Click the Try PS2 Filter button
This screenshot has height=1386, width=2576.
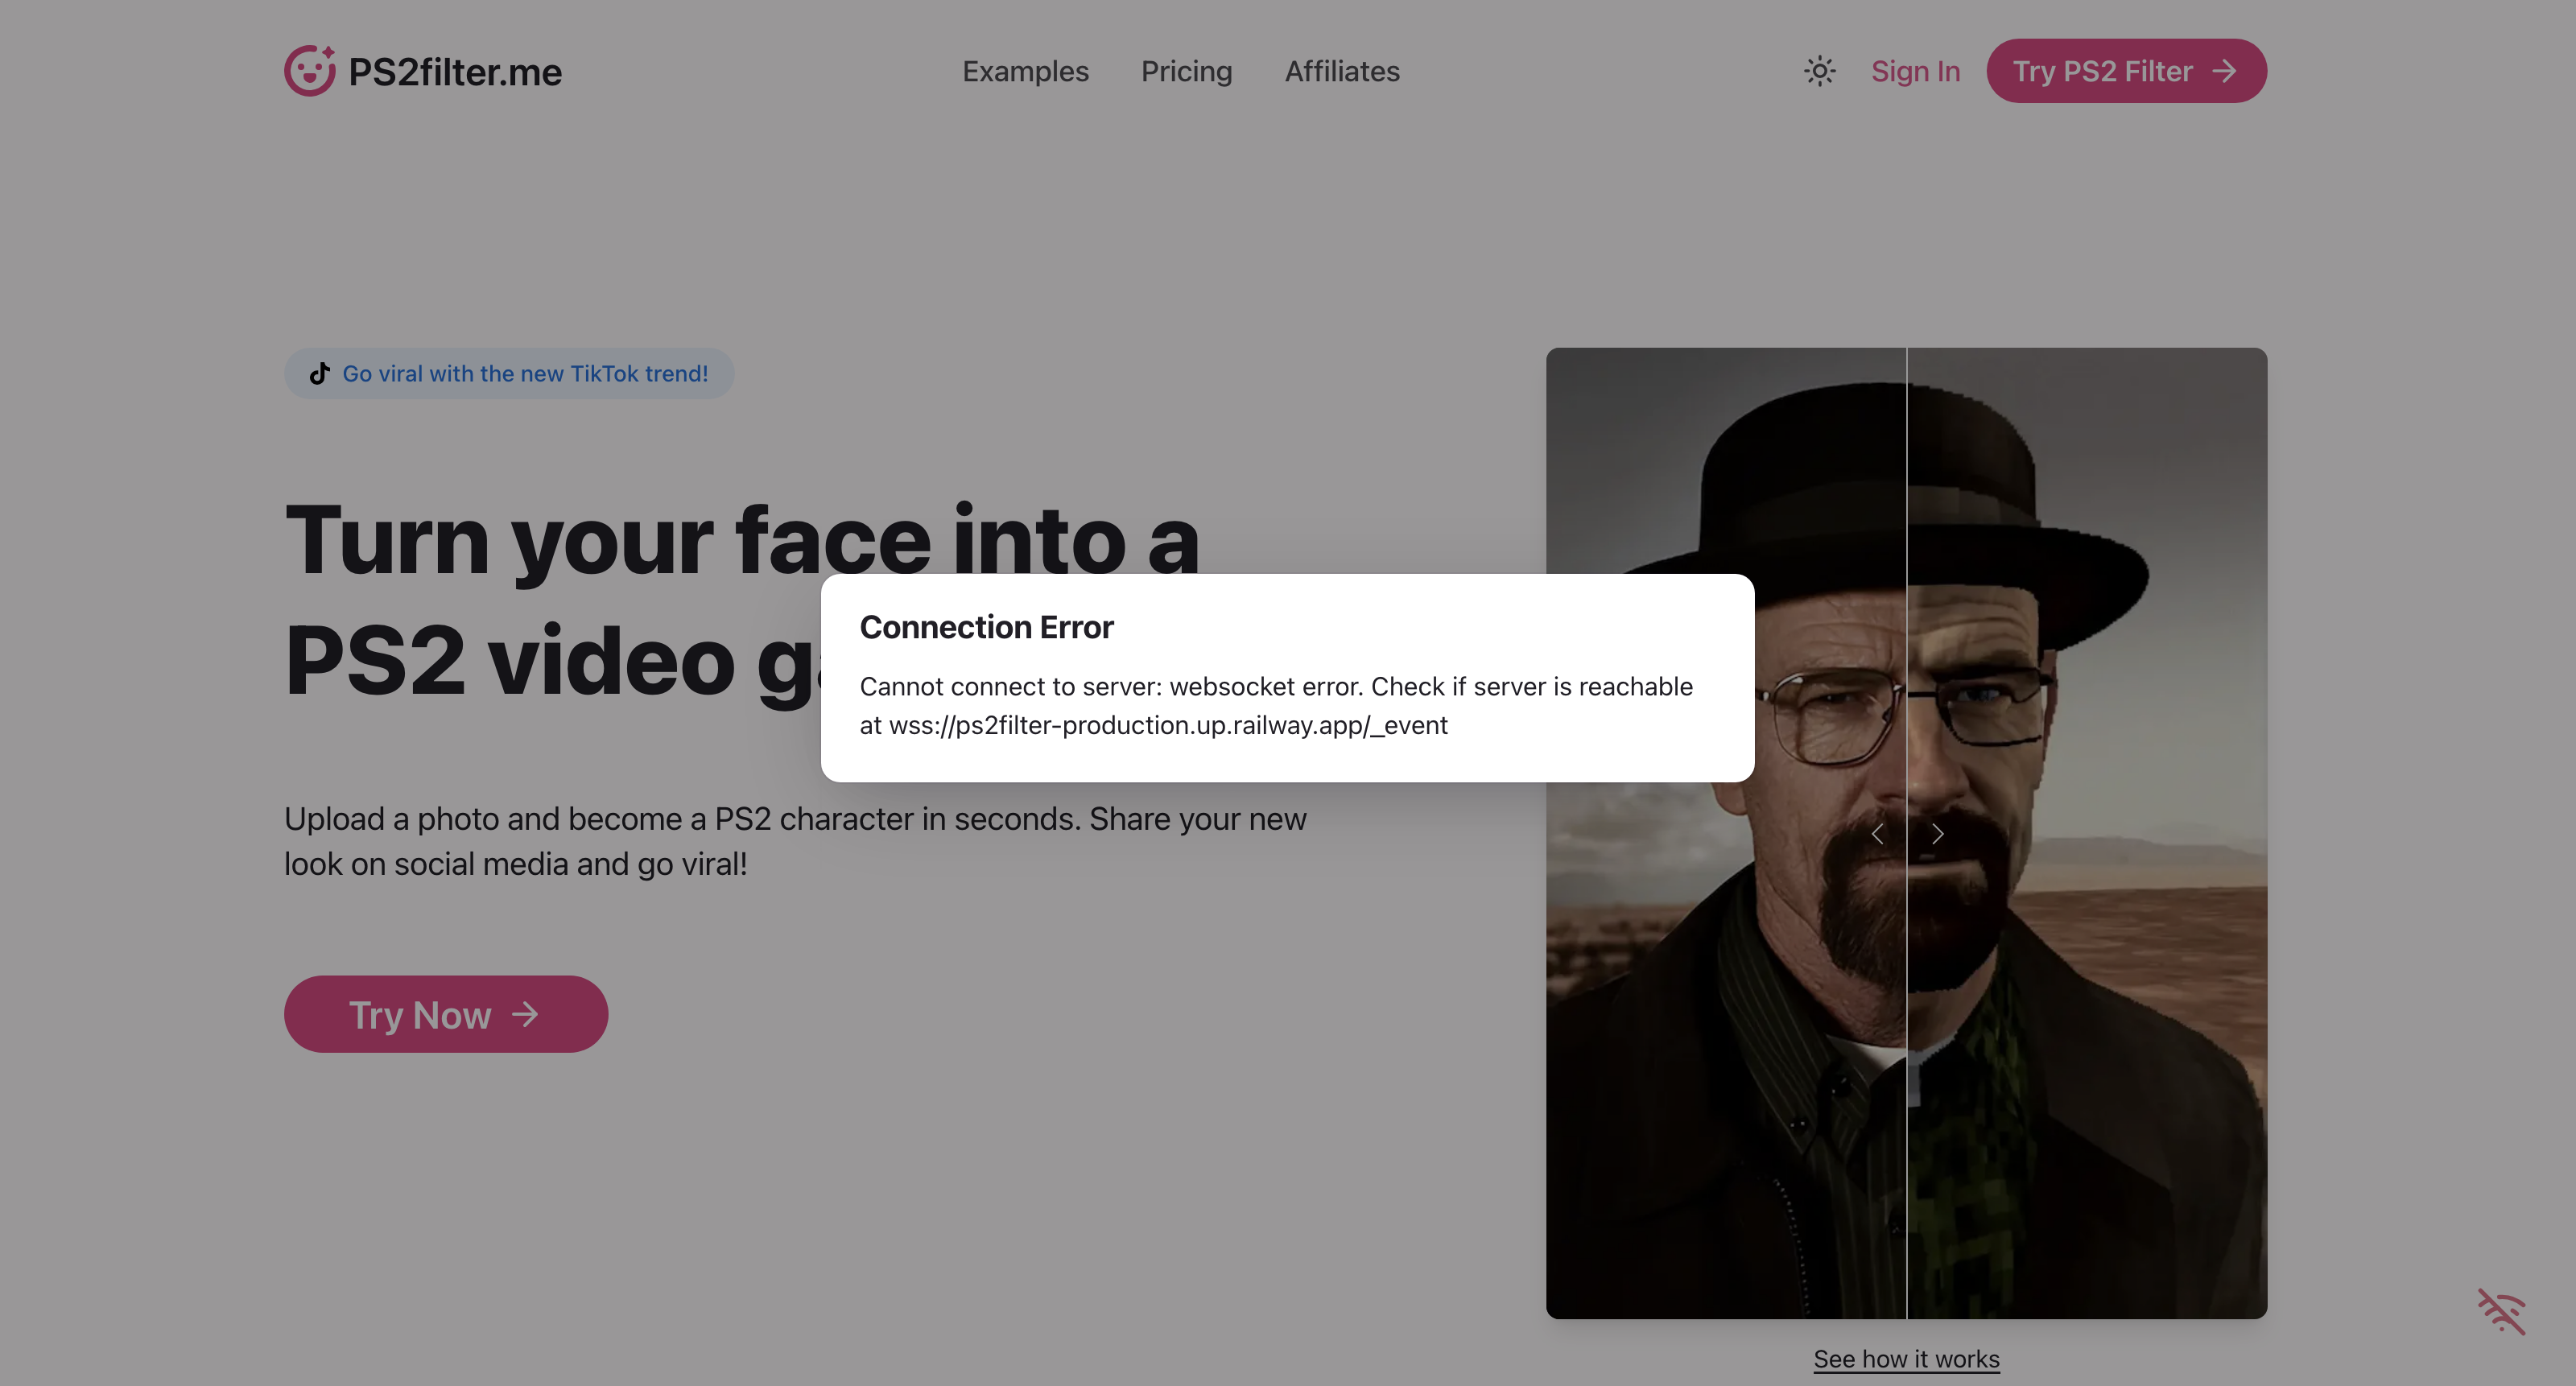[x=2126, y=71]
